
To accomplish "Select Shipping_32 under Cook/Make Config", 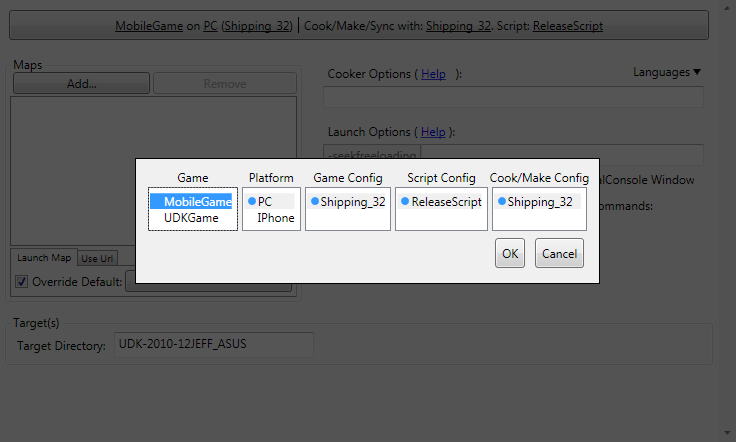I will (x=537, y=201).
